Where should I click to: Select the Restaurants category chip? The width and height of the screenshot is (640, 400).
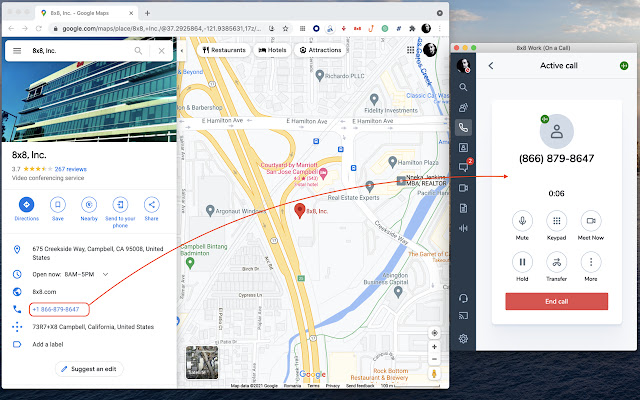pos(223,49)
